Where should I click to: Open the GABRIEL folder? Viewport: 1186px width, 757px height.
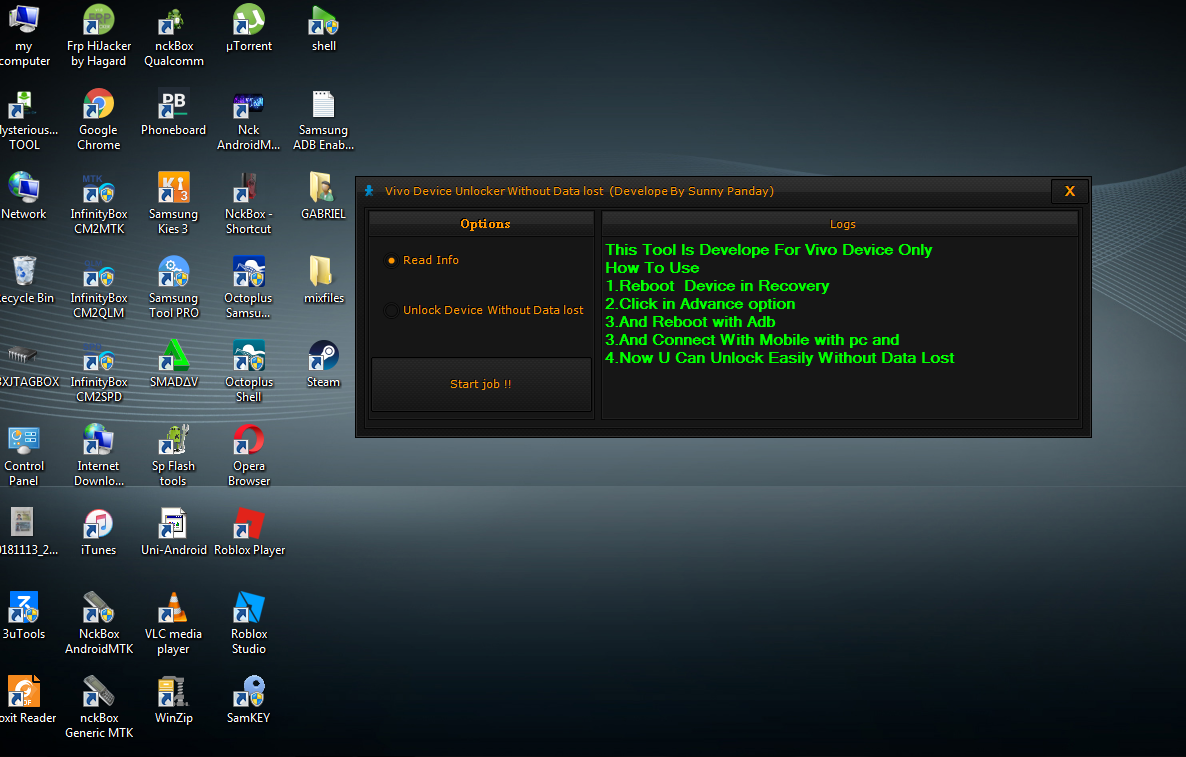tap(324, 196)
